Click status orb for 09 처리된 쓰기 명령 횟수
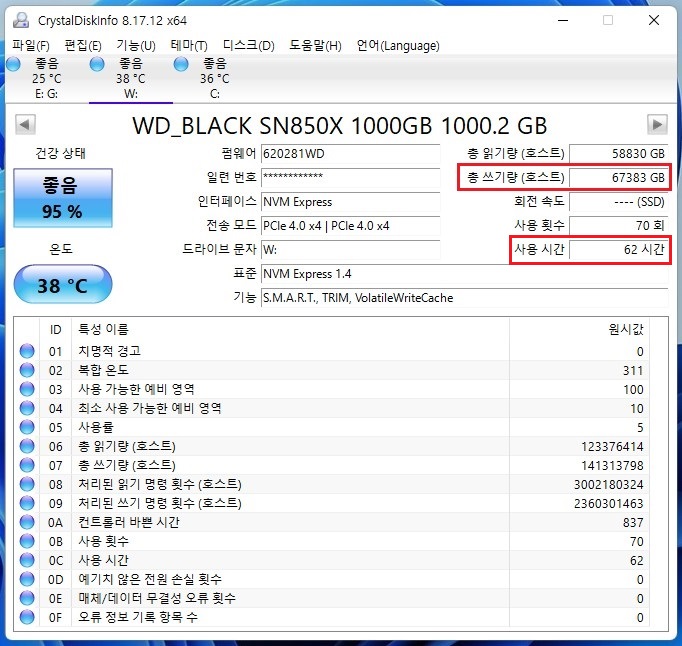Viewport: 682px width, 646px height. 27,503
